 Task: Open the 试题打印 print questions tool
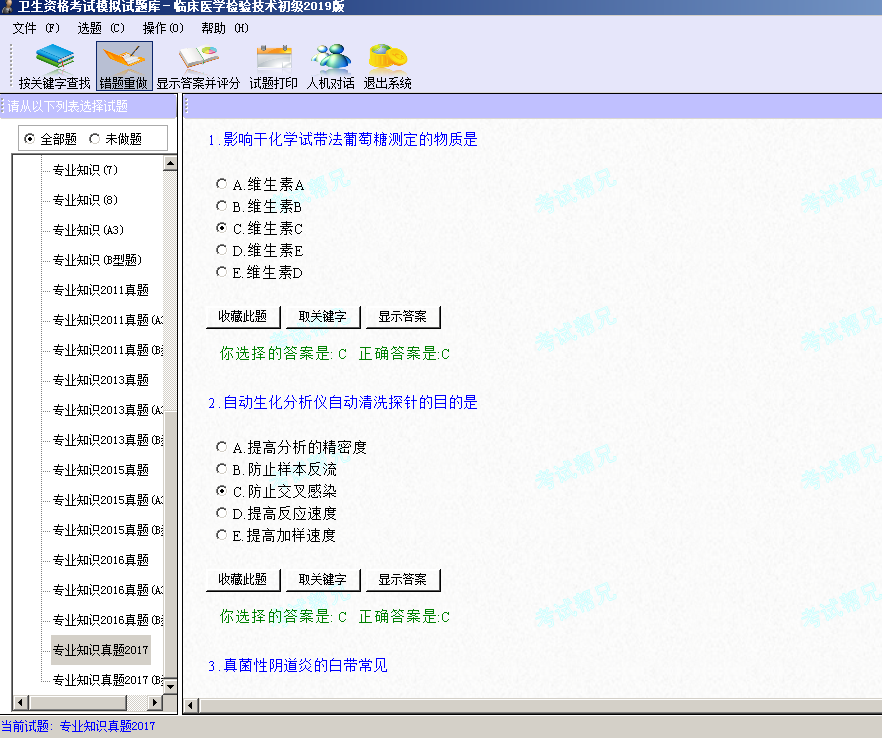(x=273, y=66)
